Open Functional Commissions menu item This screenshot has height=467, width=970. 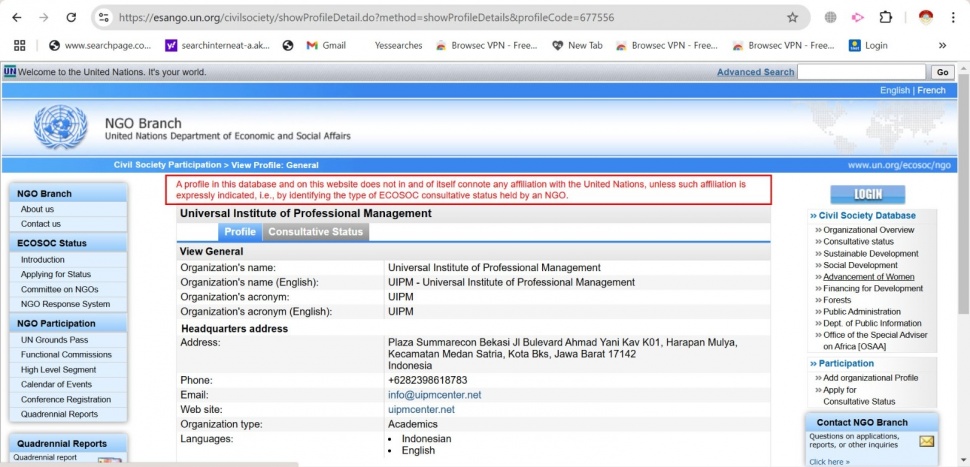(x=66, y=355)
